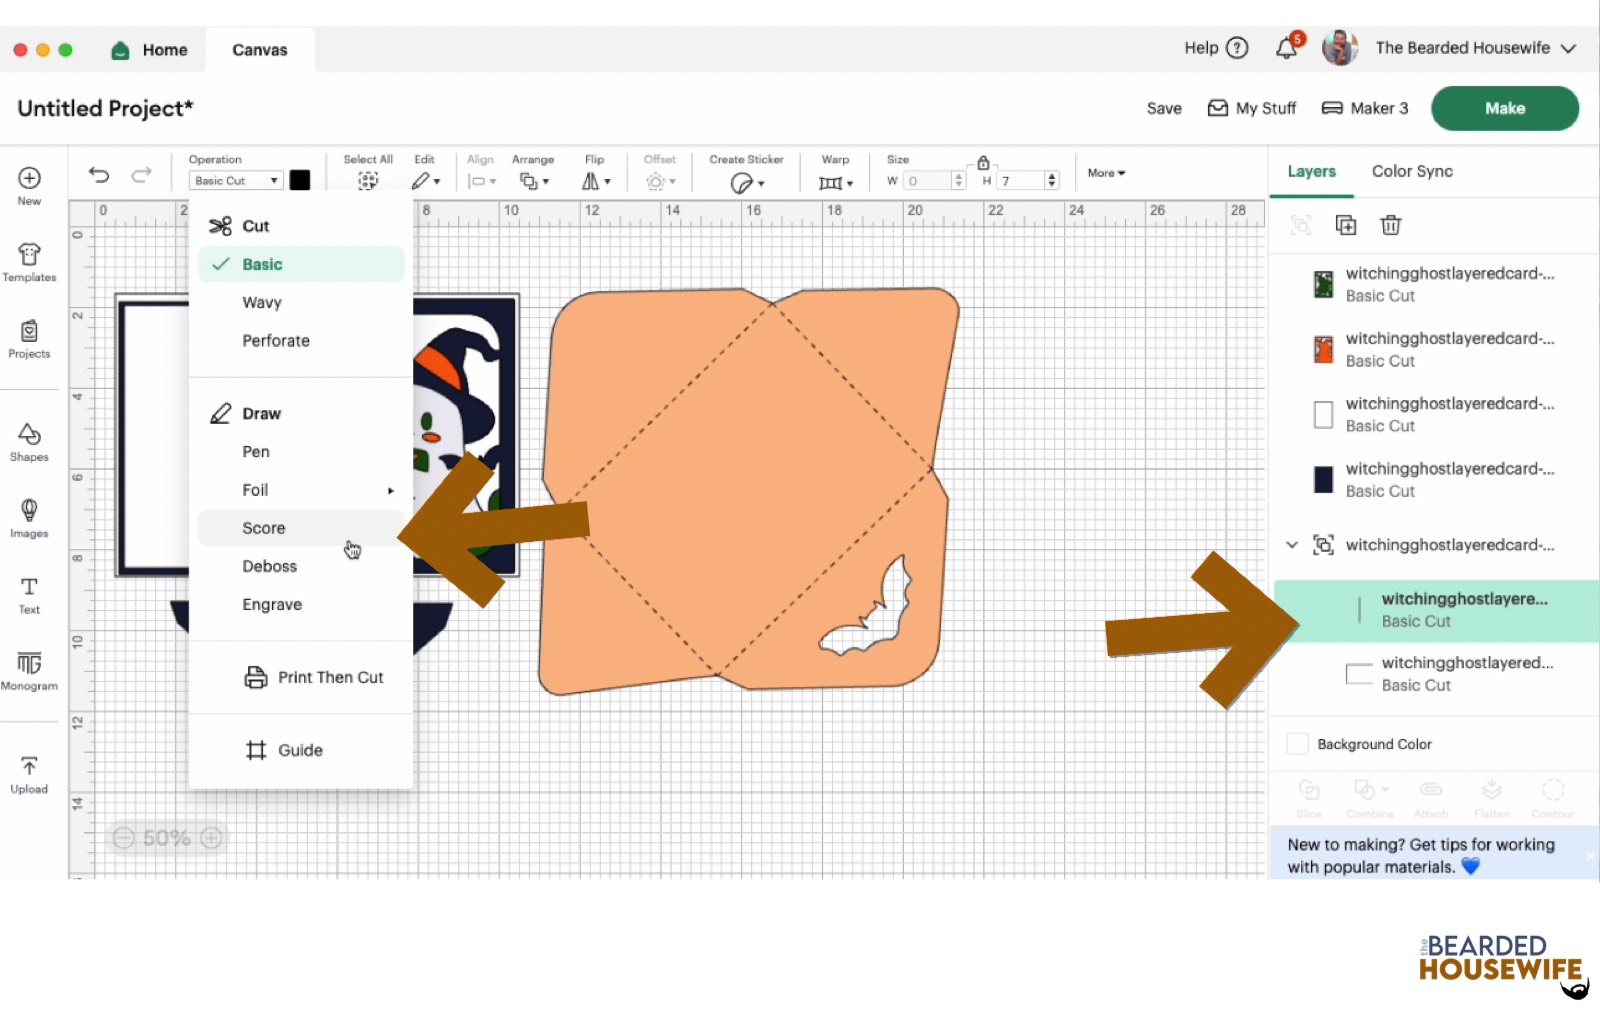Toggle the size lock aspect ratio
This screenshot has width=1600, height=1017.
983,163
